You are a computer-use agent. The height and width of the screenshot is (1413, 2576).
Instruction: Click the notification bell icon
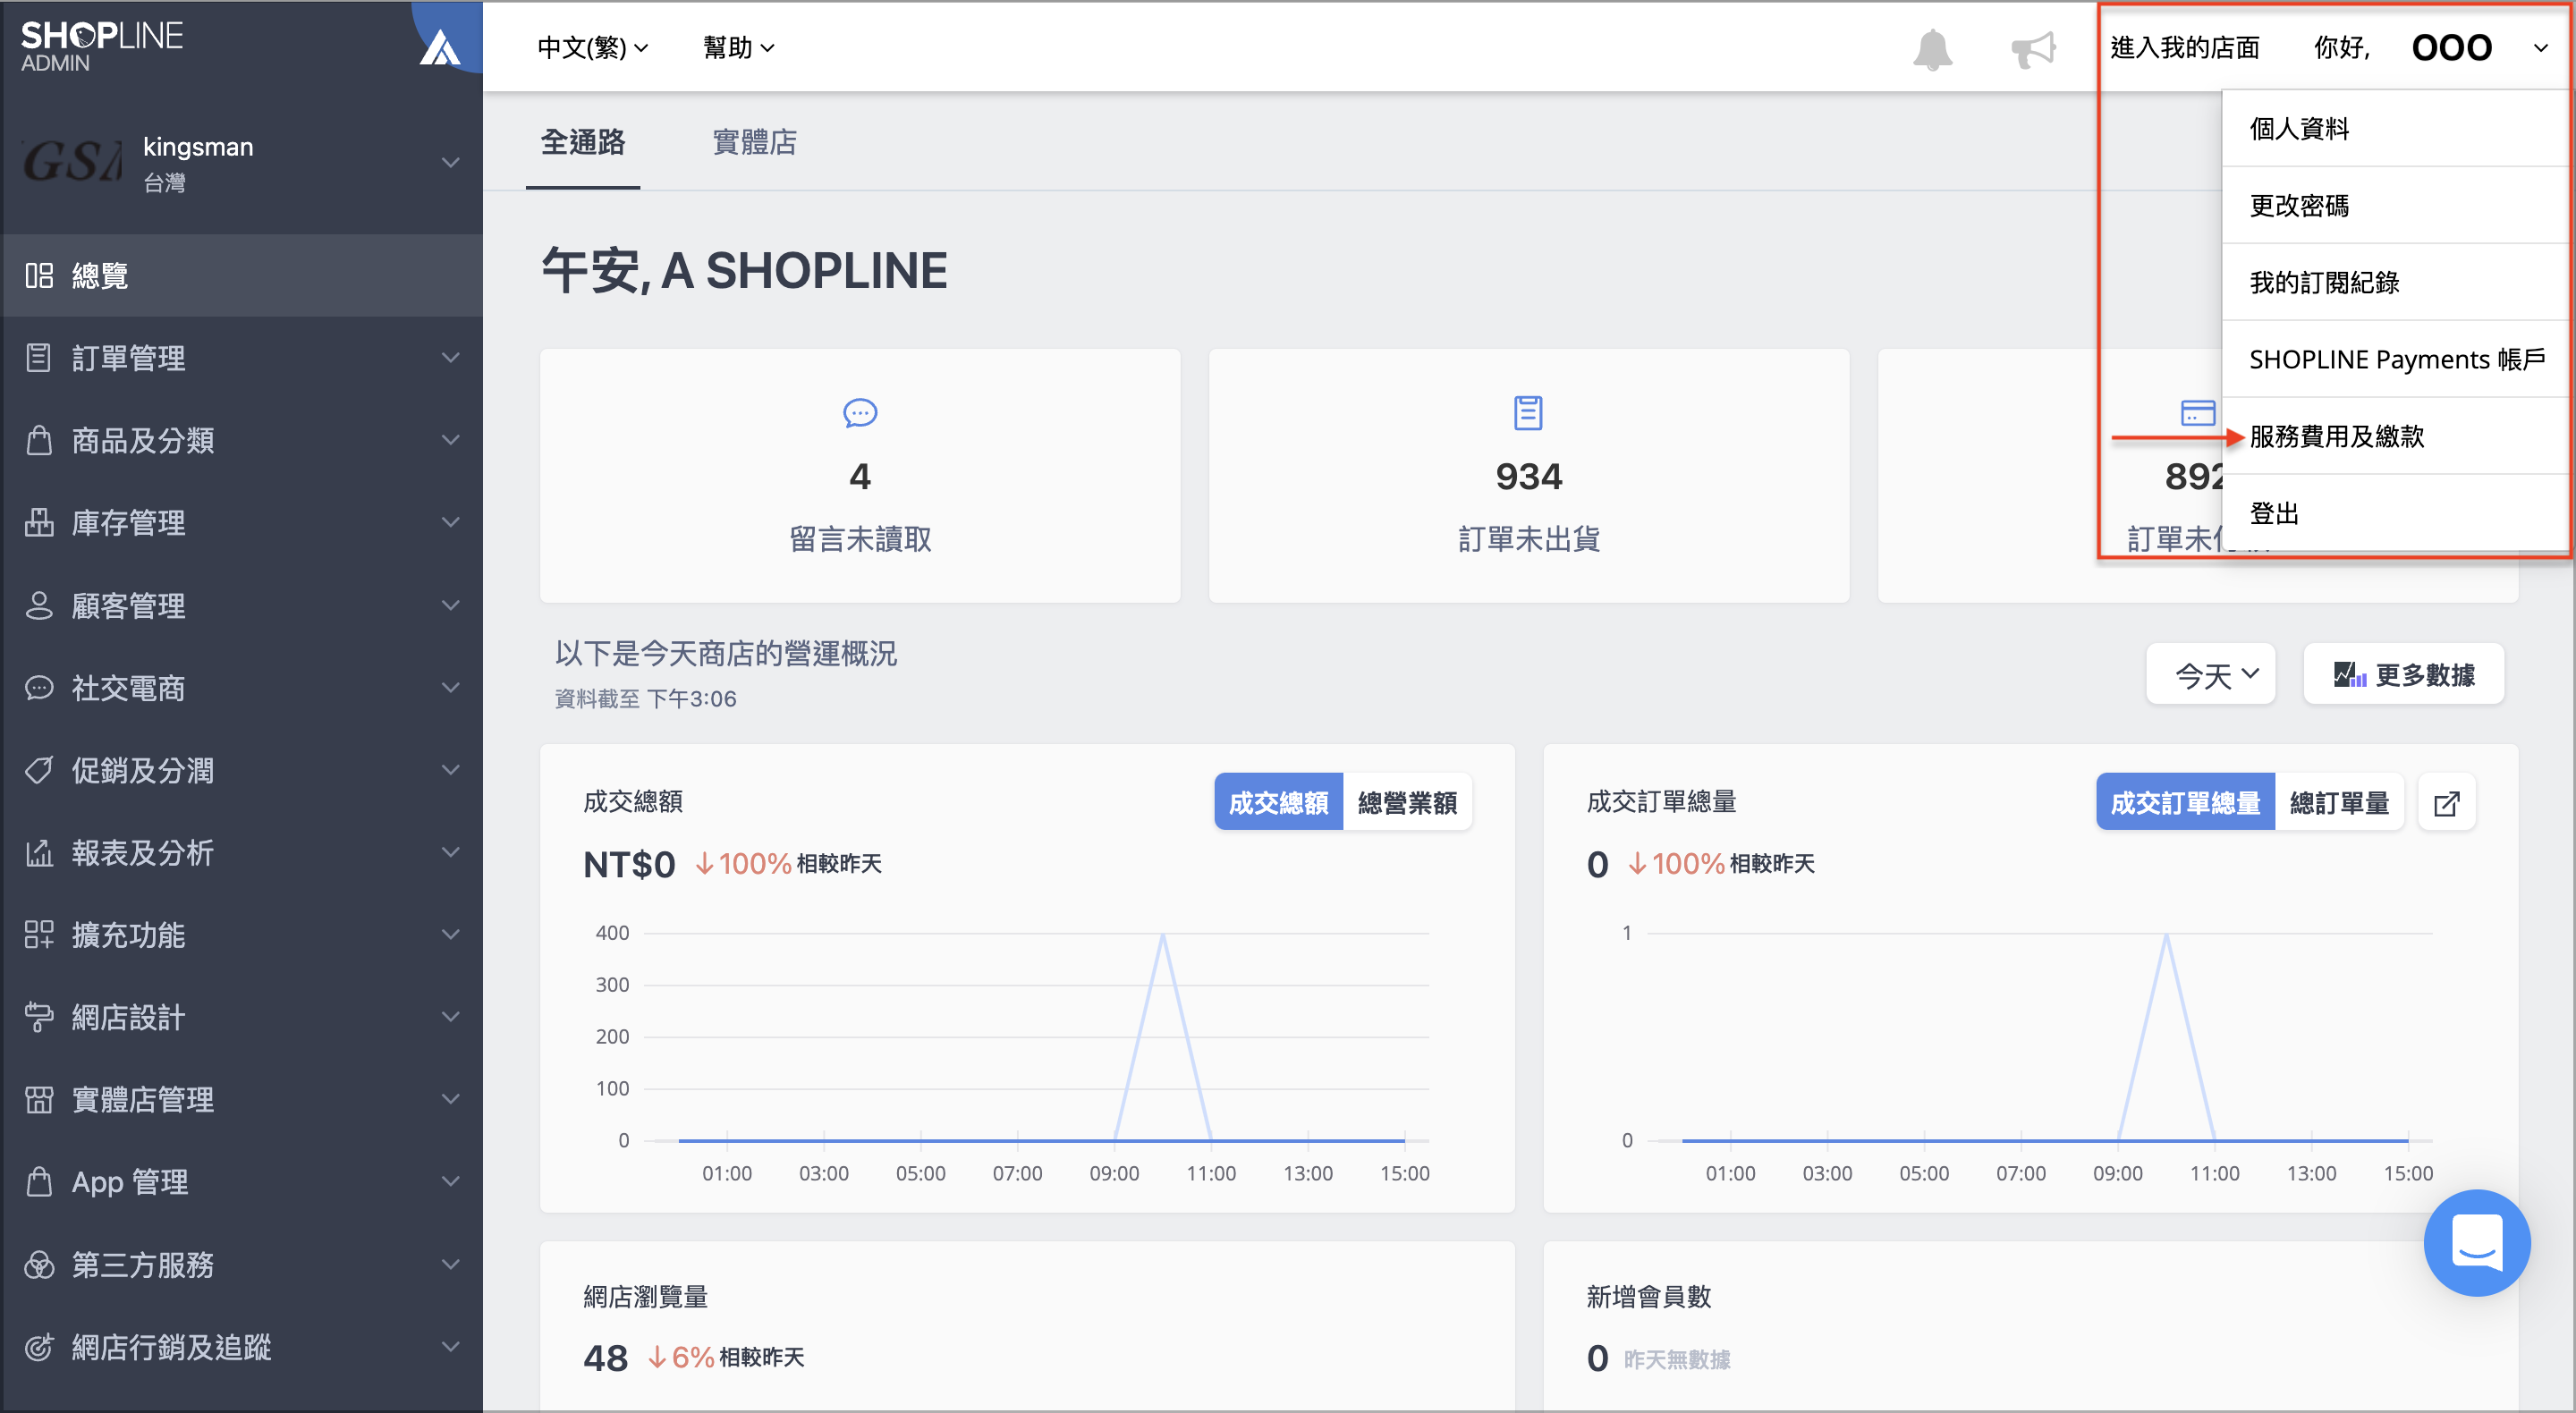point(1932,49)
